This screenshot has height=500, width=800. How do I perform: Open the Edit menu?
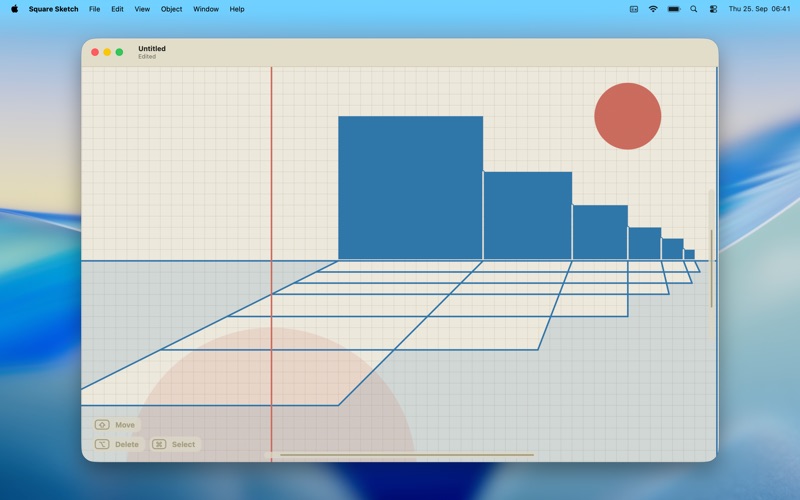tap(117, 9)
